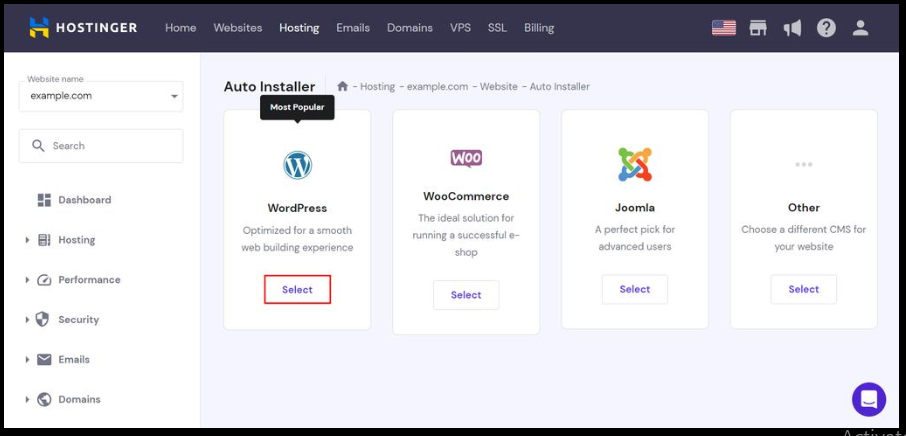Click the Hosting server icon in the sidebar

(44, 240)
